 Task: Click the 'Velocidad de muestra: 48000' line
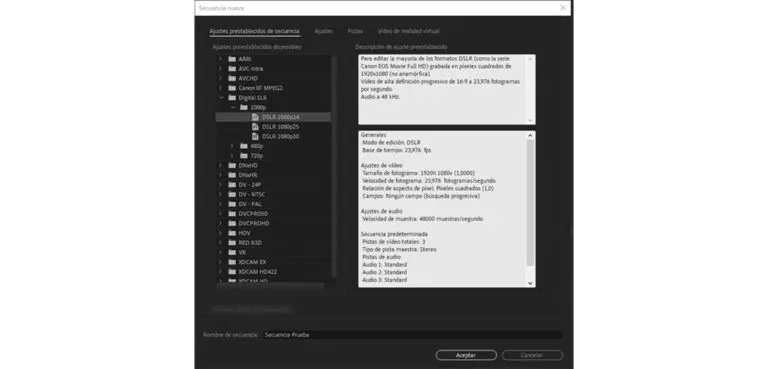(423, 219)
